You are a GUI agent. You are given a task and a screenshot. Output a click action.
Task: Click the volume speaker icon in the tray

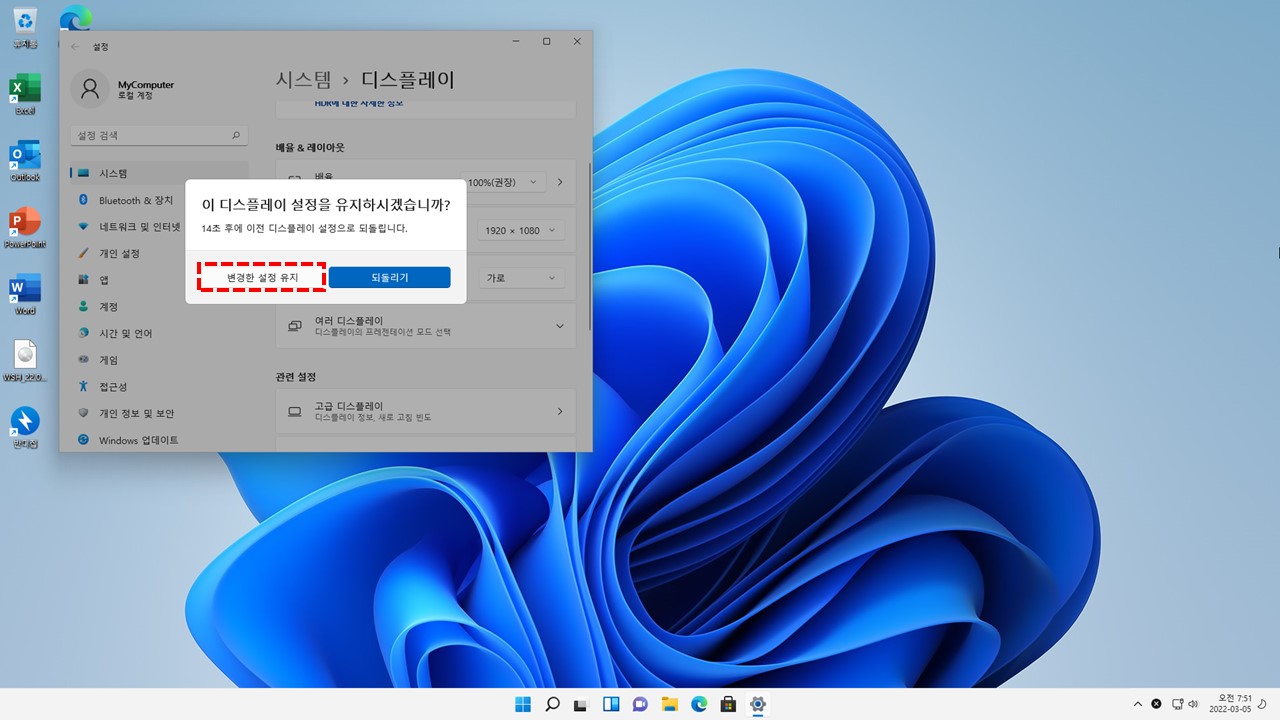click(x=1195, y=704)
